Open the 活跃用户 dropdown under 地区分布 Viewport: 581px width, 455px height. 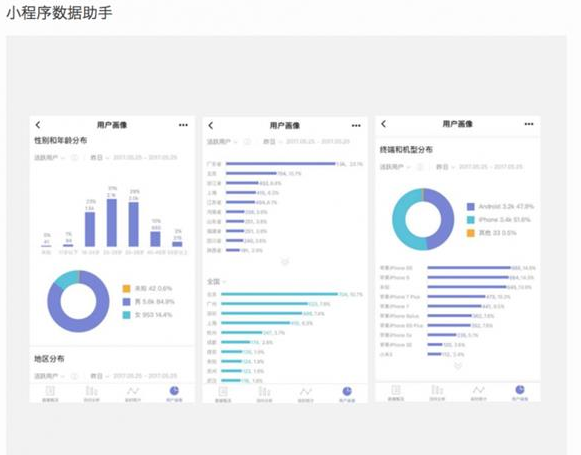click(x=49, y=376)
